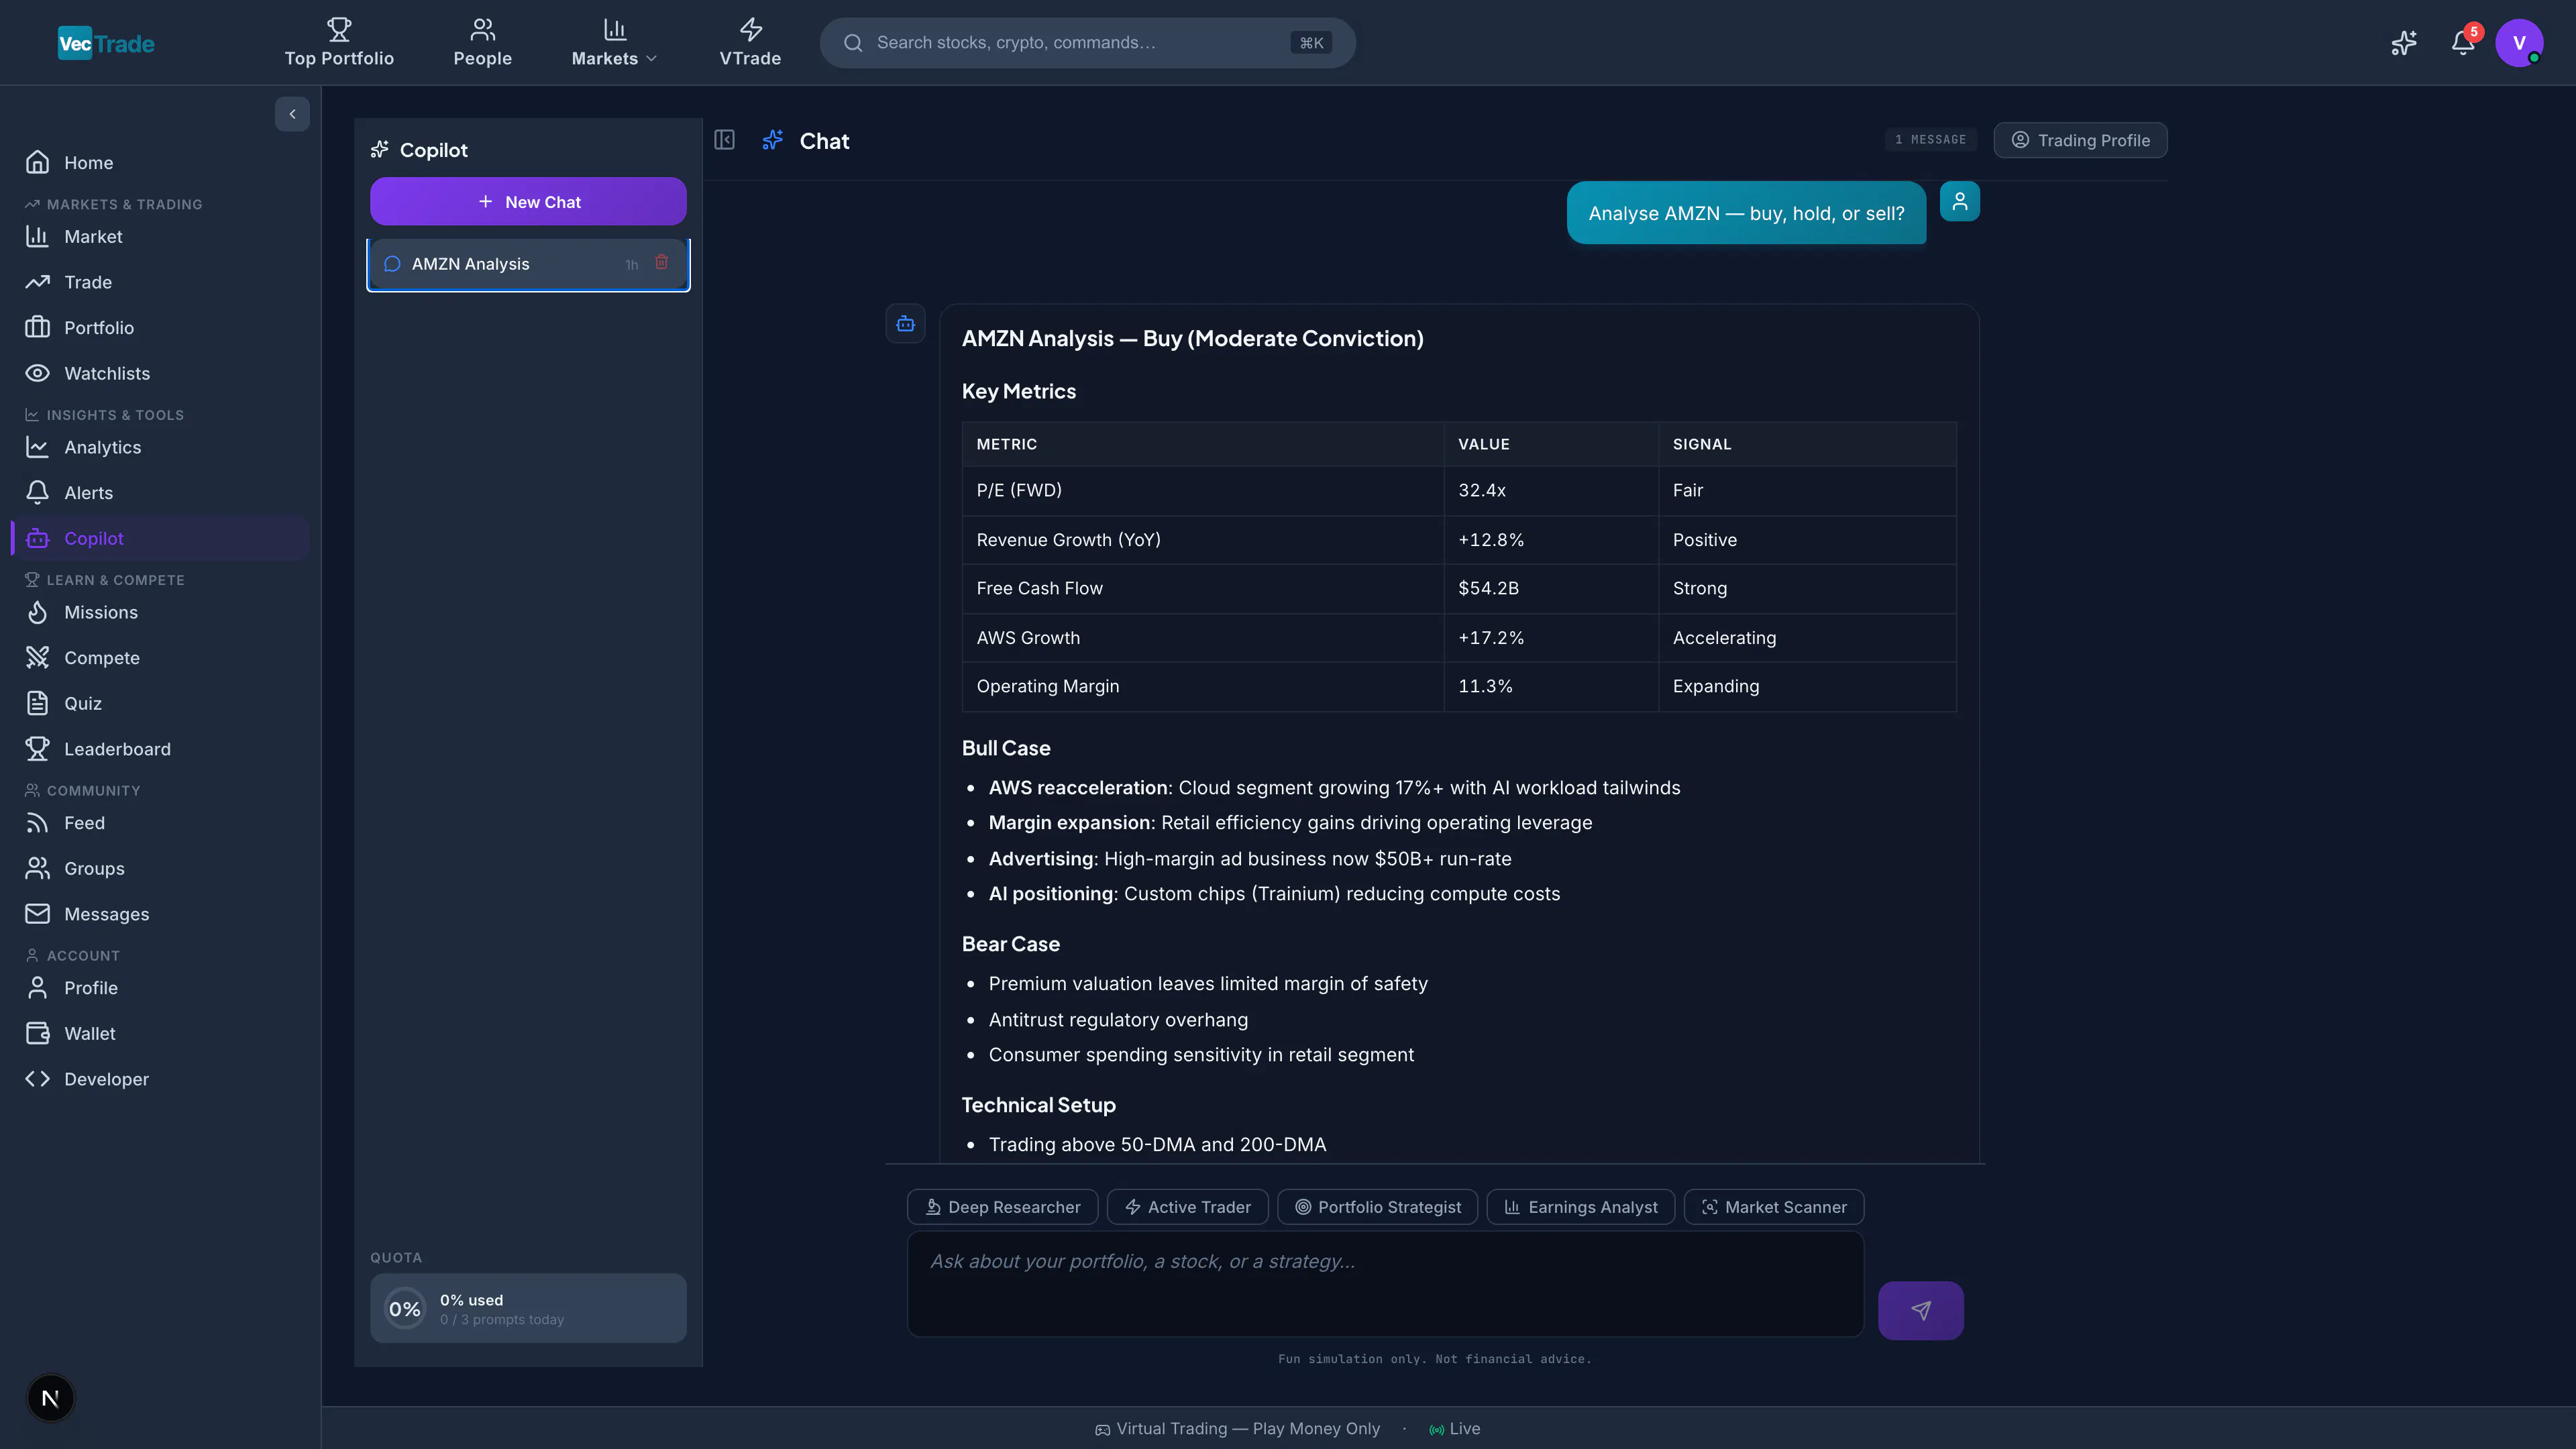Open the user avatar V menu
2576x1449 pixels.
pyautogui.click(x=2519, y=43)
